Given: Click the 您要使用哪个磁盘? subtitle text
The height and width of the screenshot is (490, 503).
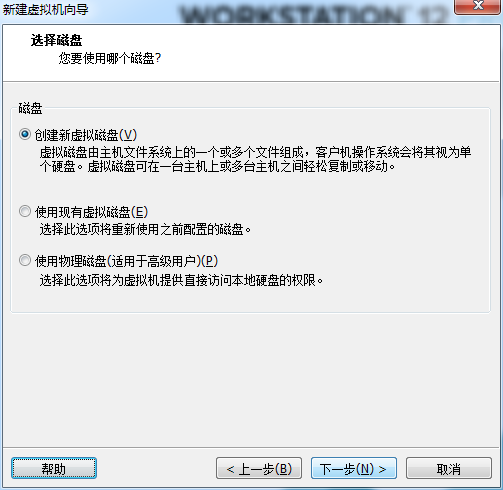Looking at the screenshot, I should pyautogui.click(x=110, y=59).
